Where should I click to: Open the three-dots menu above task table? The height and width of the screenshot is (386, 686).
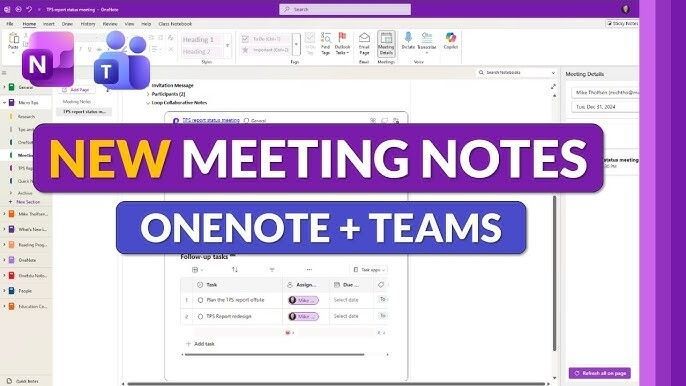[309, 270]
